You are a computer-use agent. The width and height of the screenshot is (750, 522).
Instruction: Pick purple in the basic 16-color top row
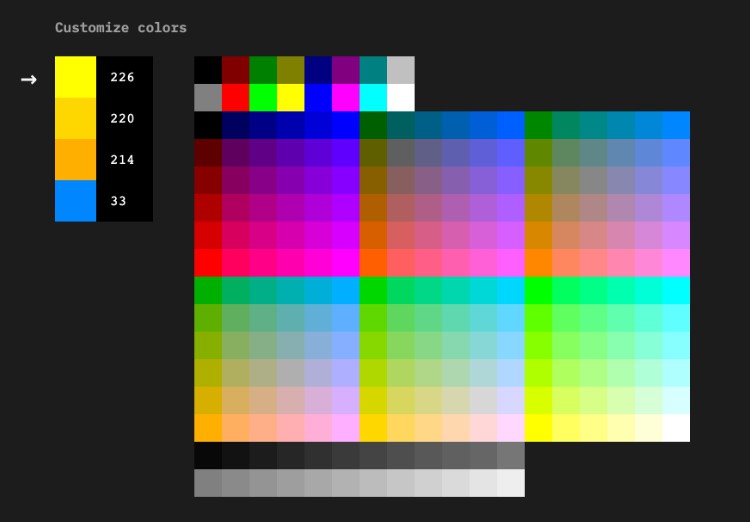point(345,70)
